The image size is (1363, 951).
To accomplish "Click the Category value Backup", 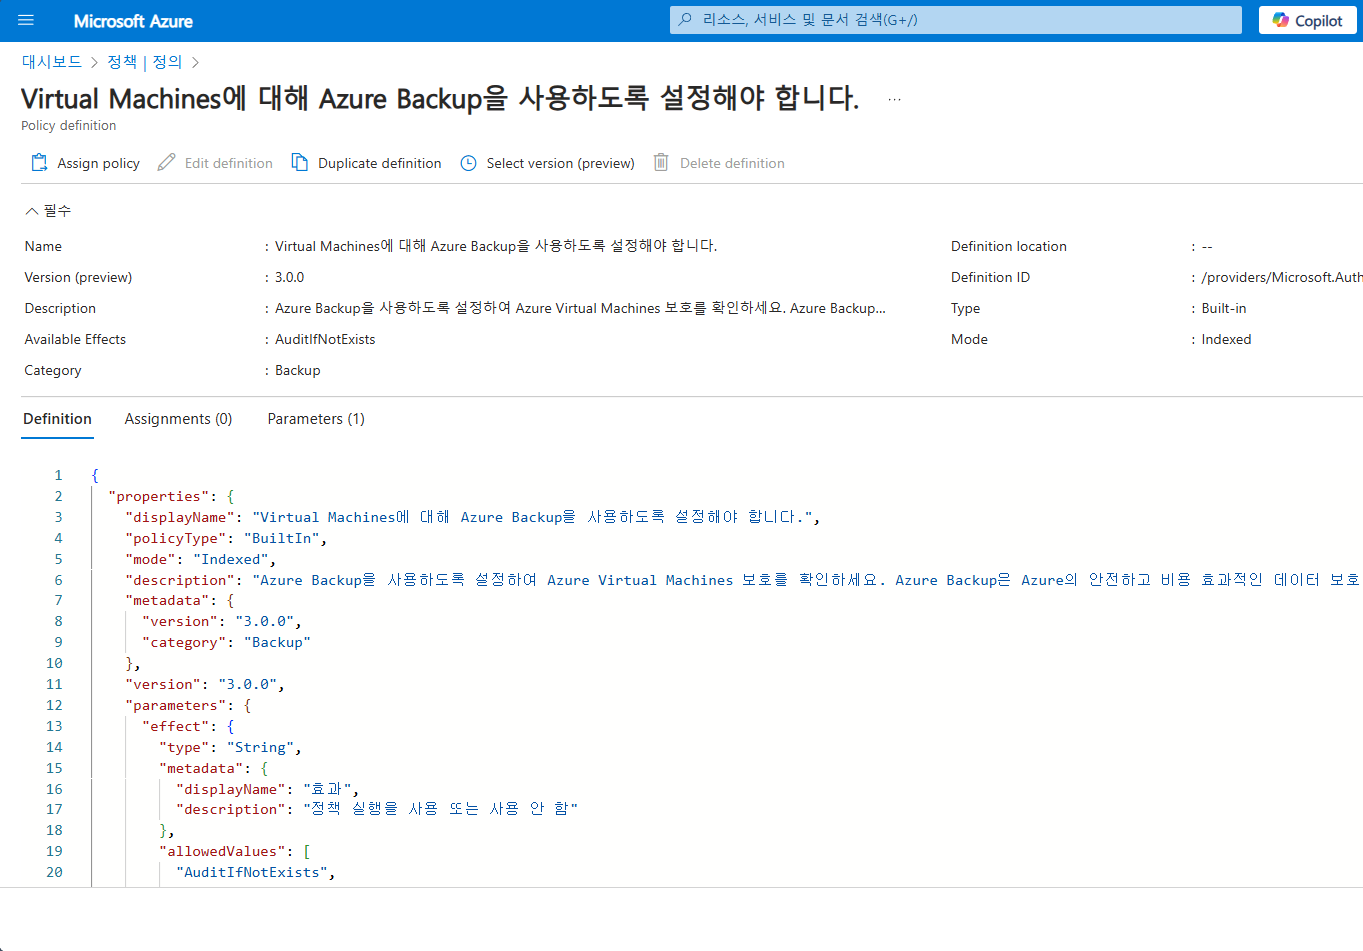I will pyautogui.click(x=298, y=370).
